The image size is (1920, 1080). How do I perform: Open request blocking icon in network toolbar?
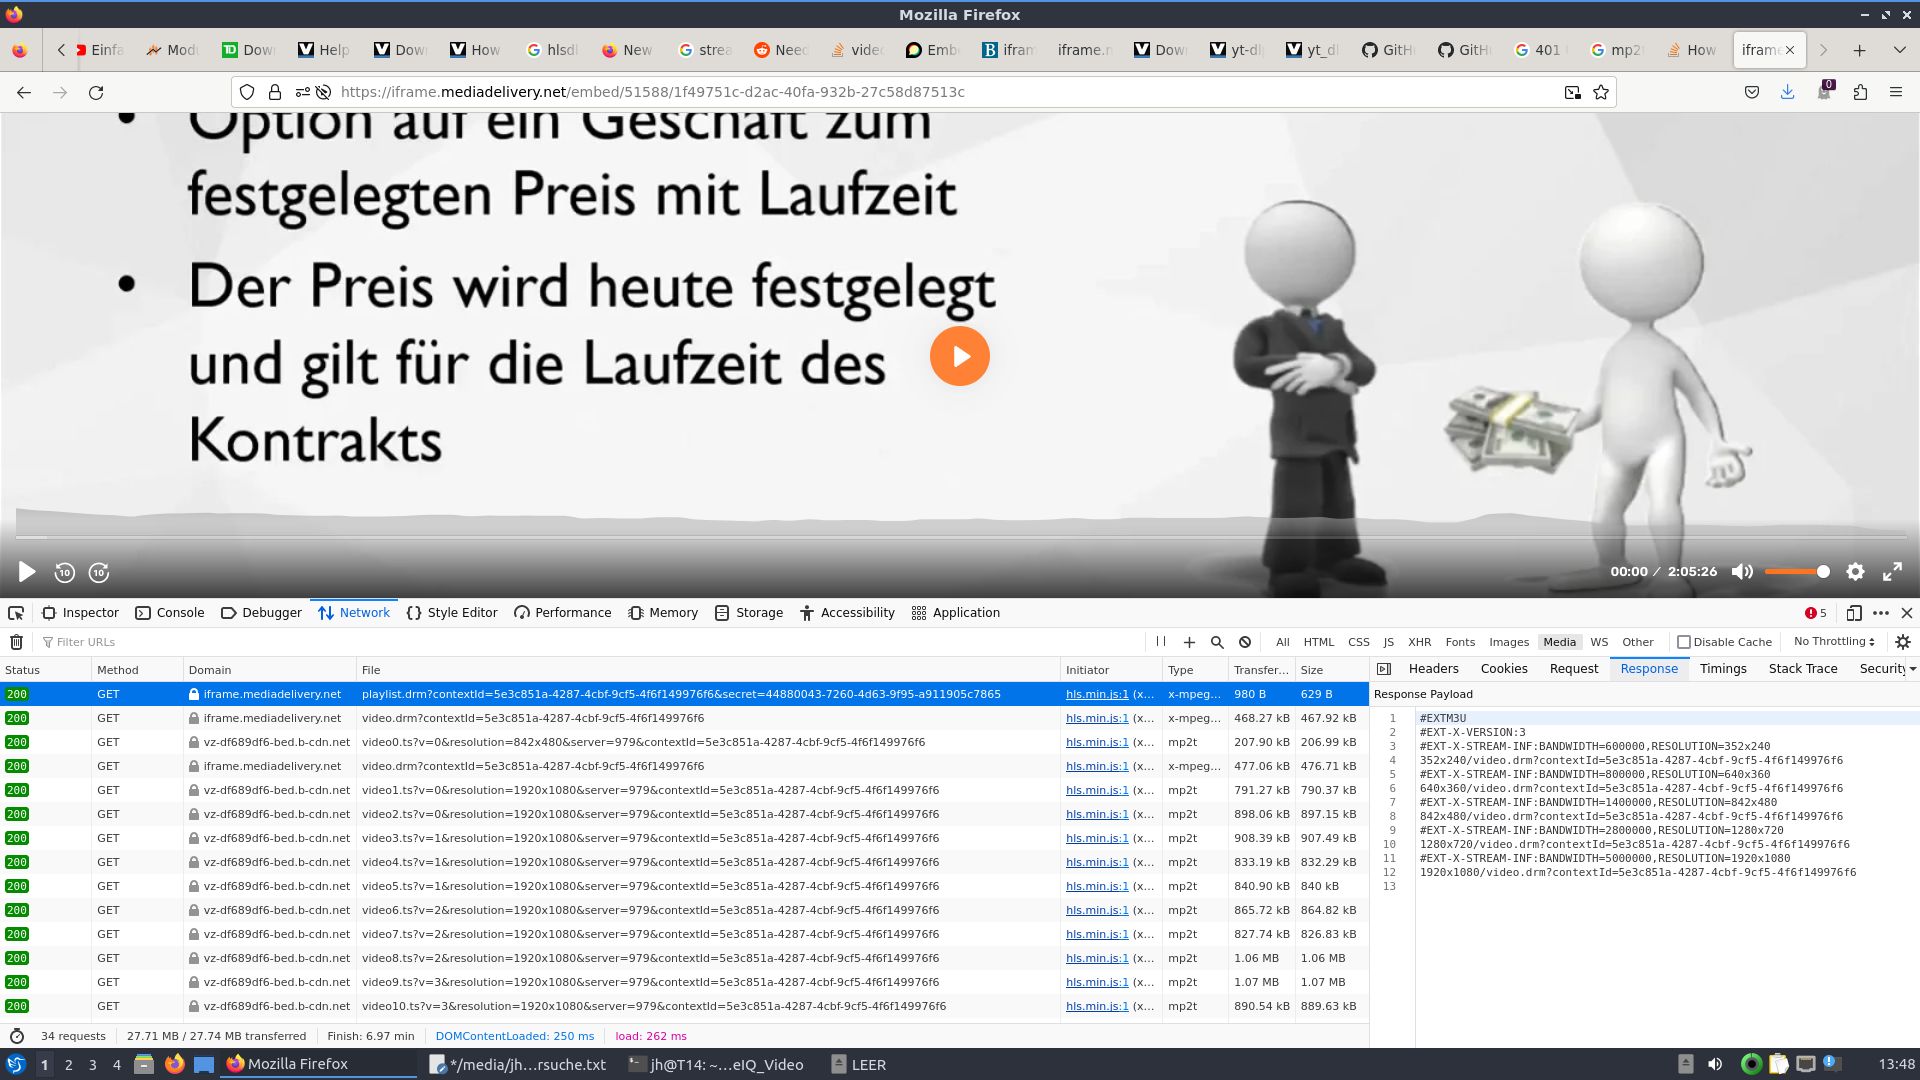pos(1245,642)
